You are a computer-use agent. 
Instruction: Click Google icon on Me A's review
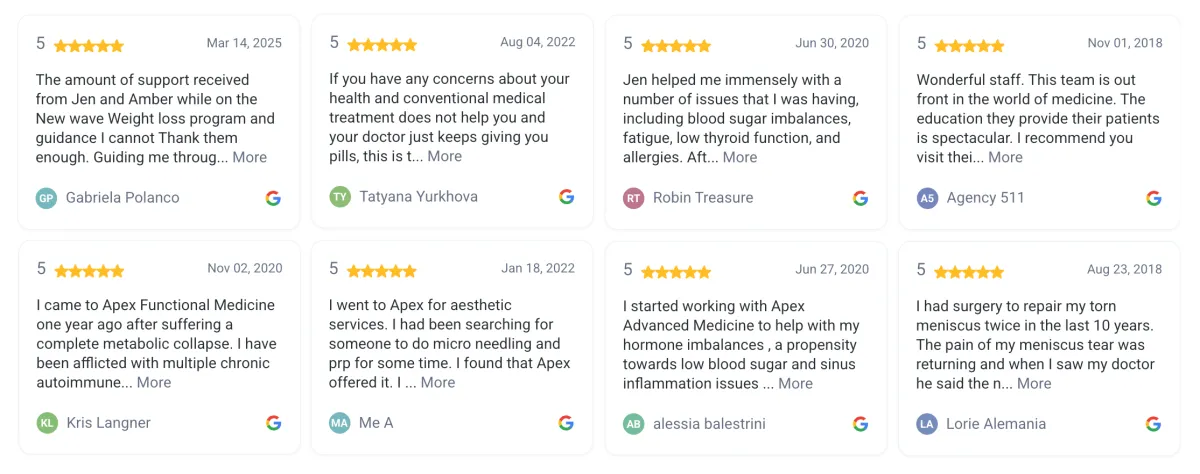(x=566, y=423)
